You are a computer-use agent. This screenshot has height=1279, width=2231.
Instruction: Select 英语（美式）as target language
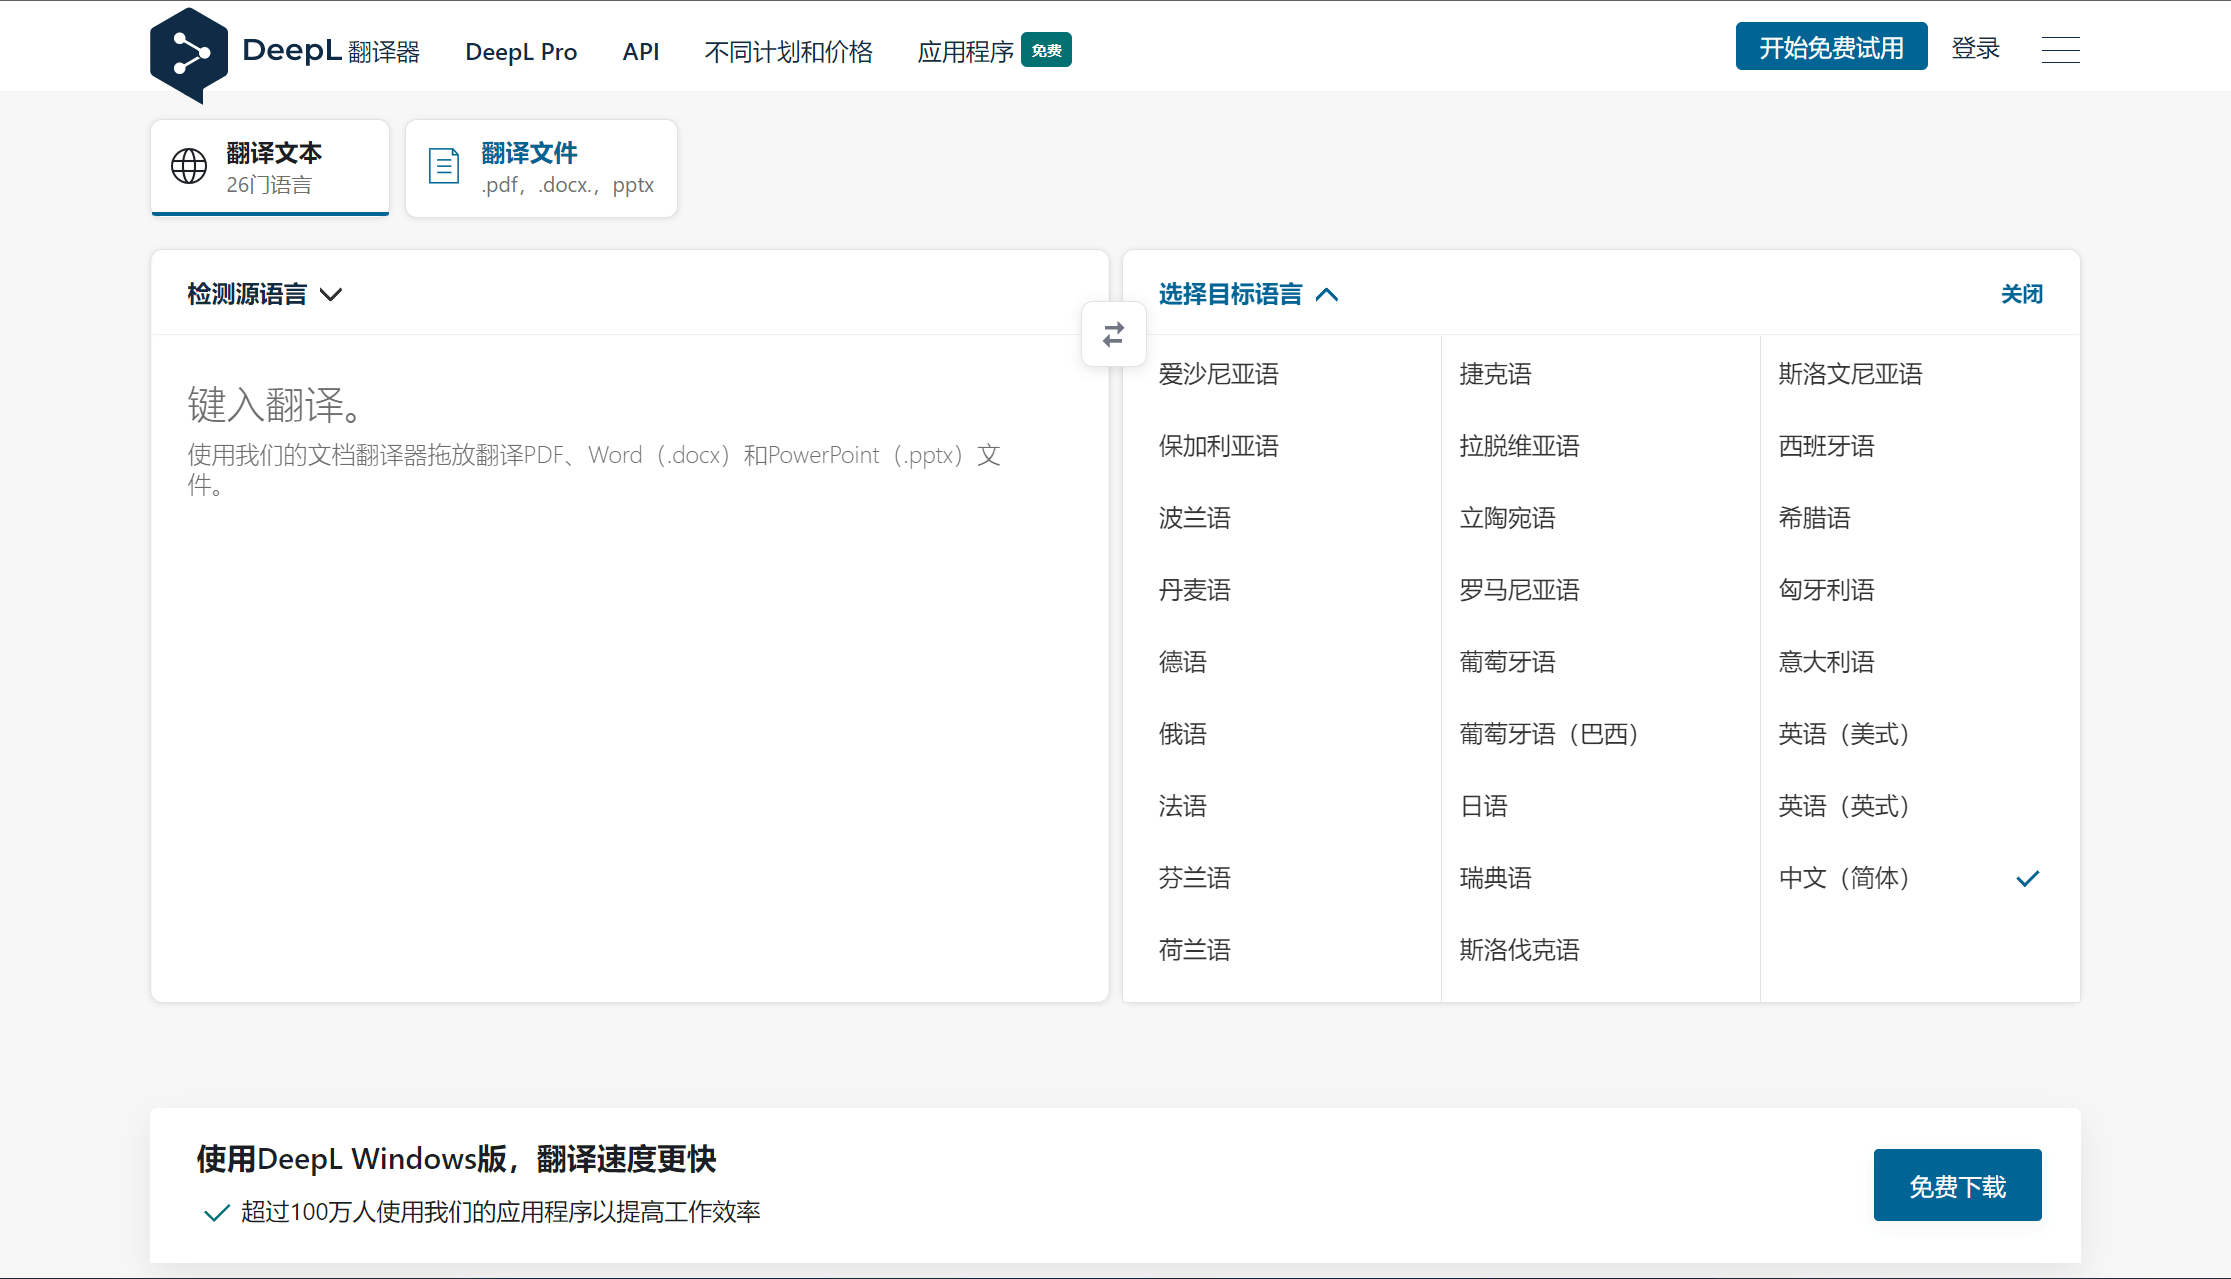1846,734
